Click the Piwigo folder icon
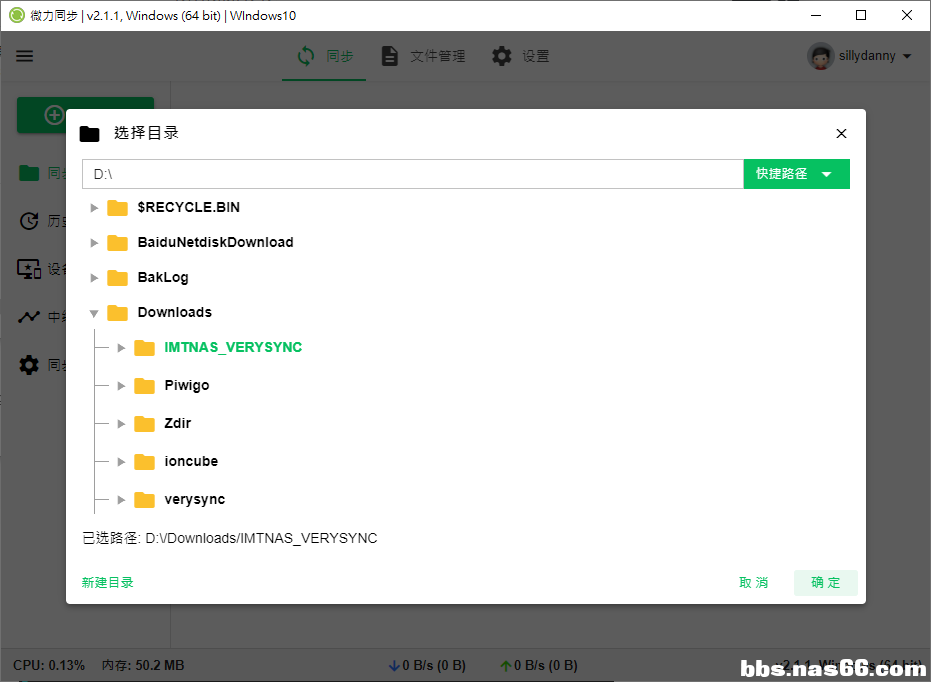The image size is (931, 682). (x=144, y=386)
